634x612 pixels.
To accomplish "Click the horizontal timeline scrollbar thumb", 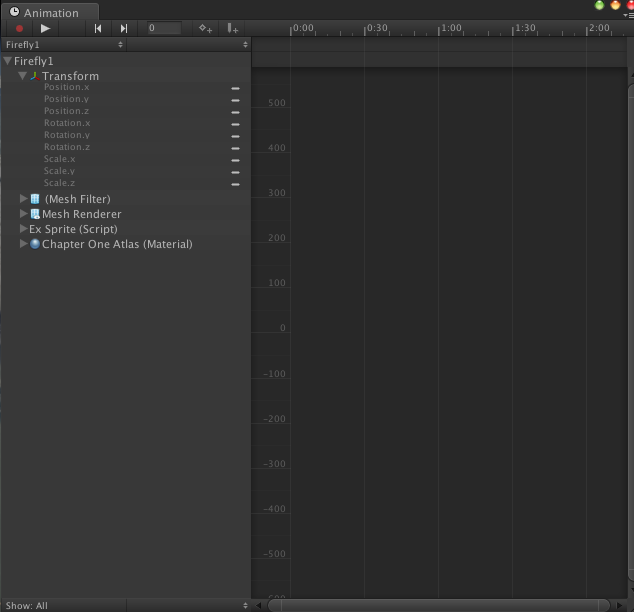I will 439,605.
